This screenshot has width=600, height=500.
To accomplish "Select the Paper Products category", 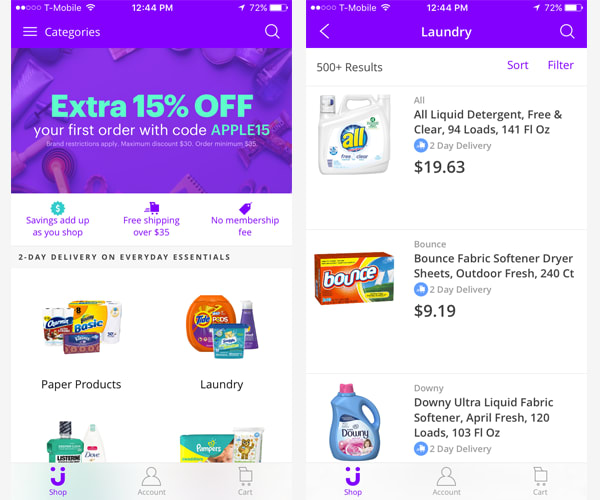I will click(81, 342).
